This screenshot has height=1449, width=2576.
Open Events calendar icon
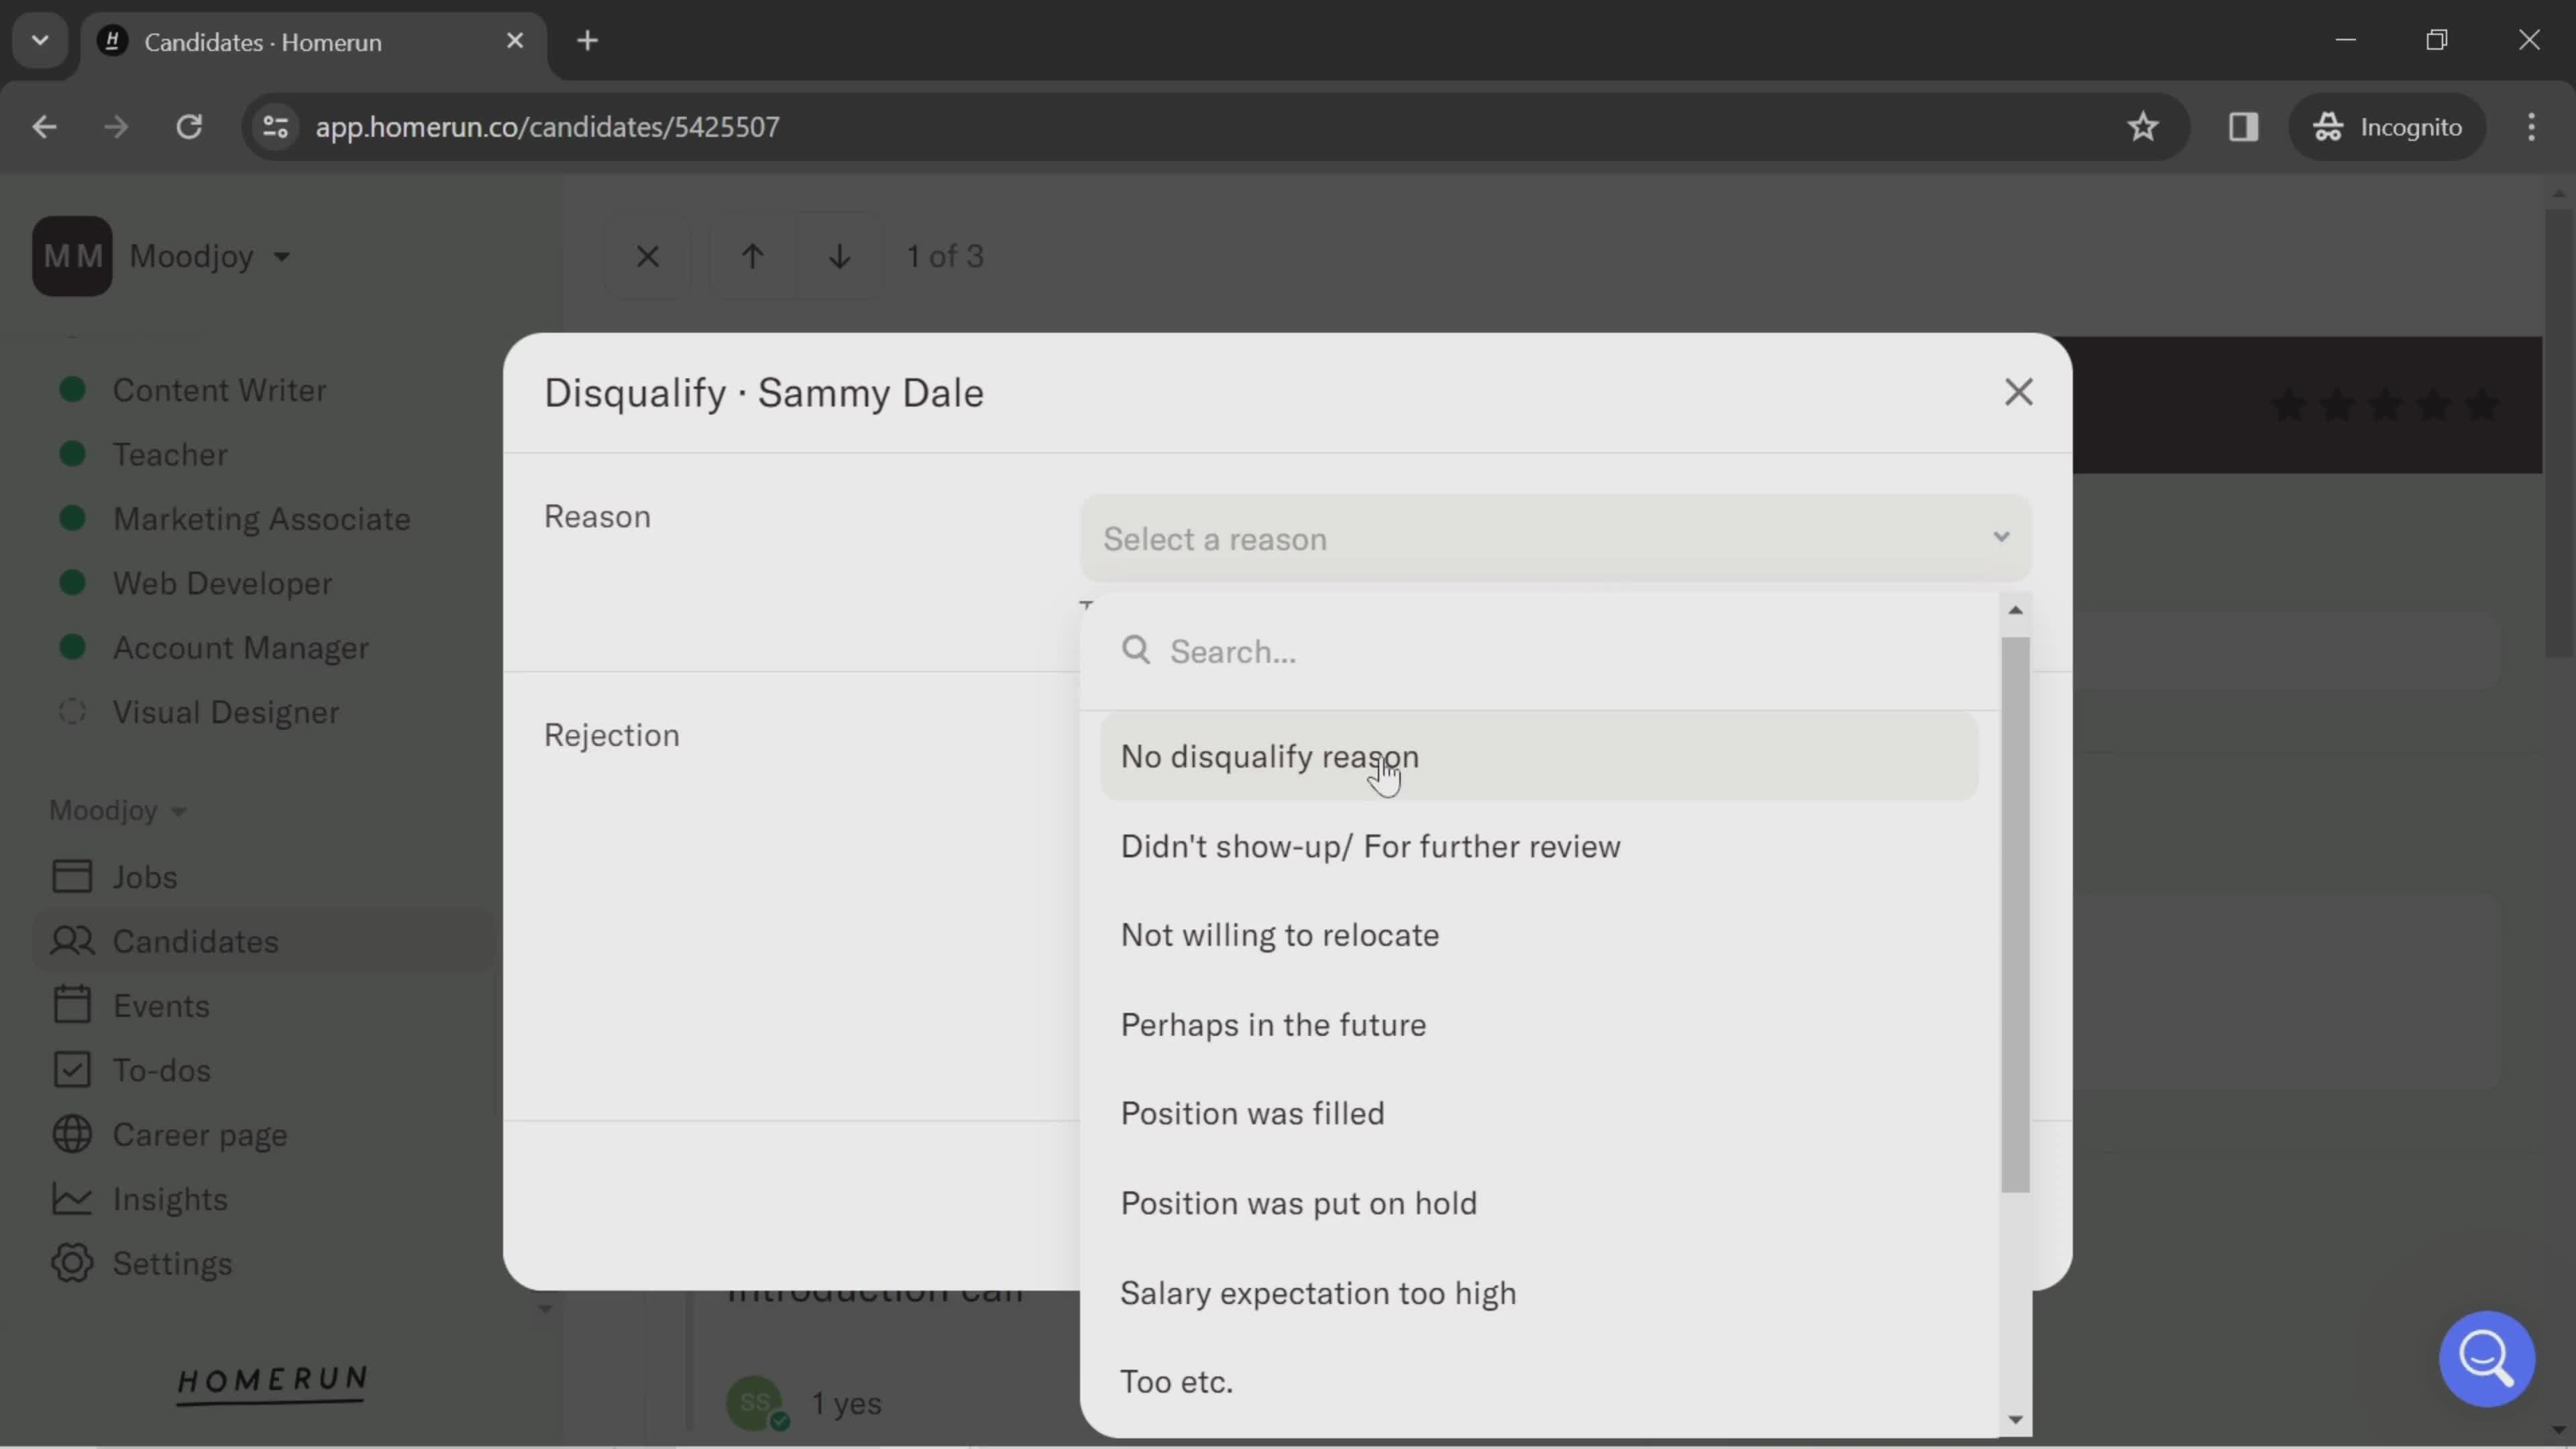click(72, 1005)
